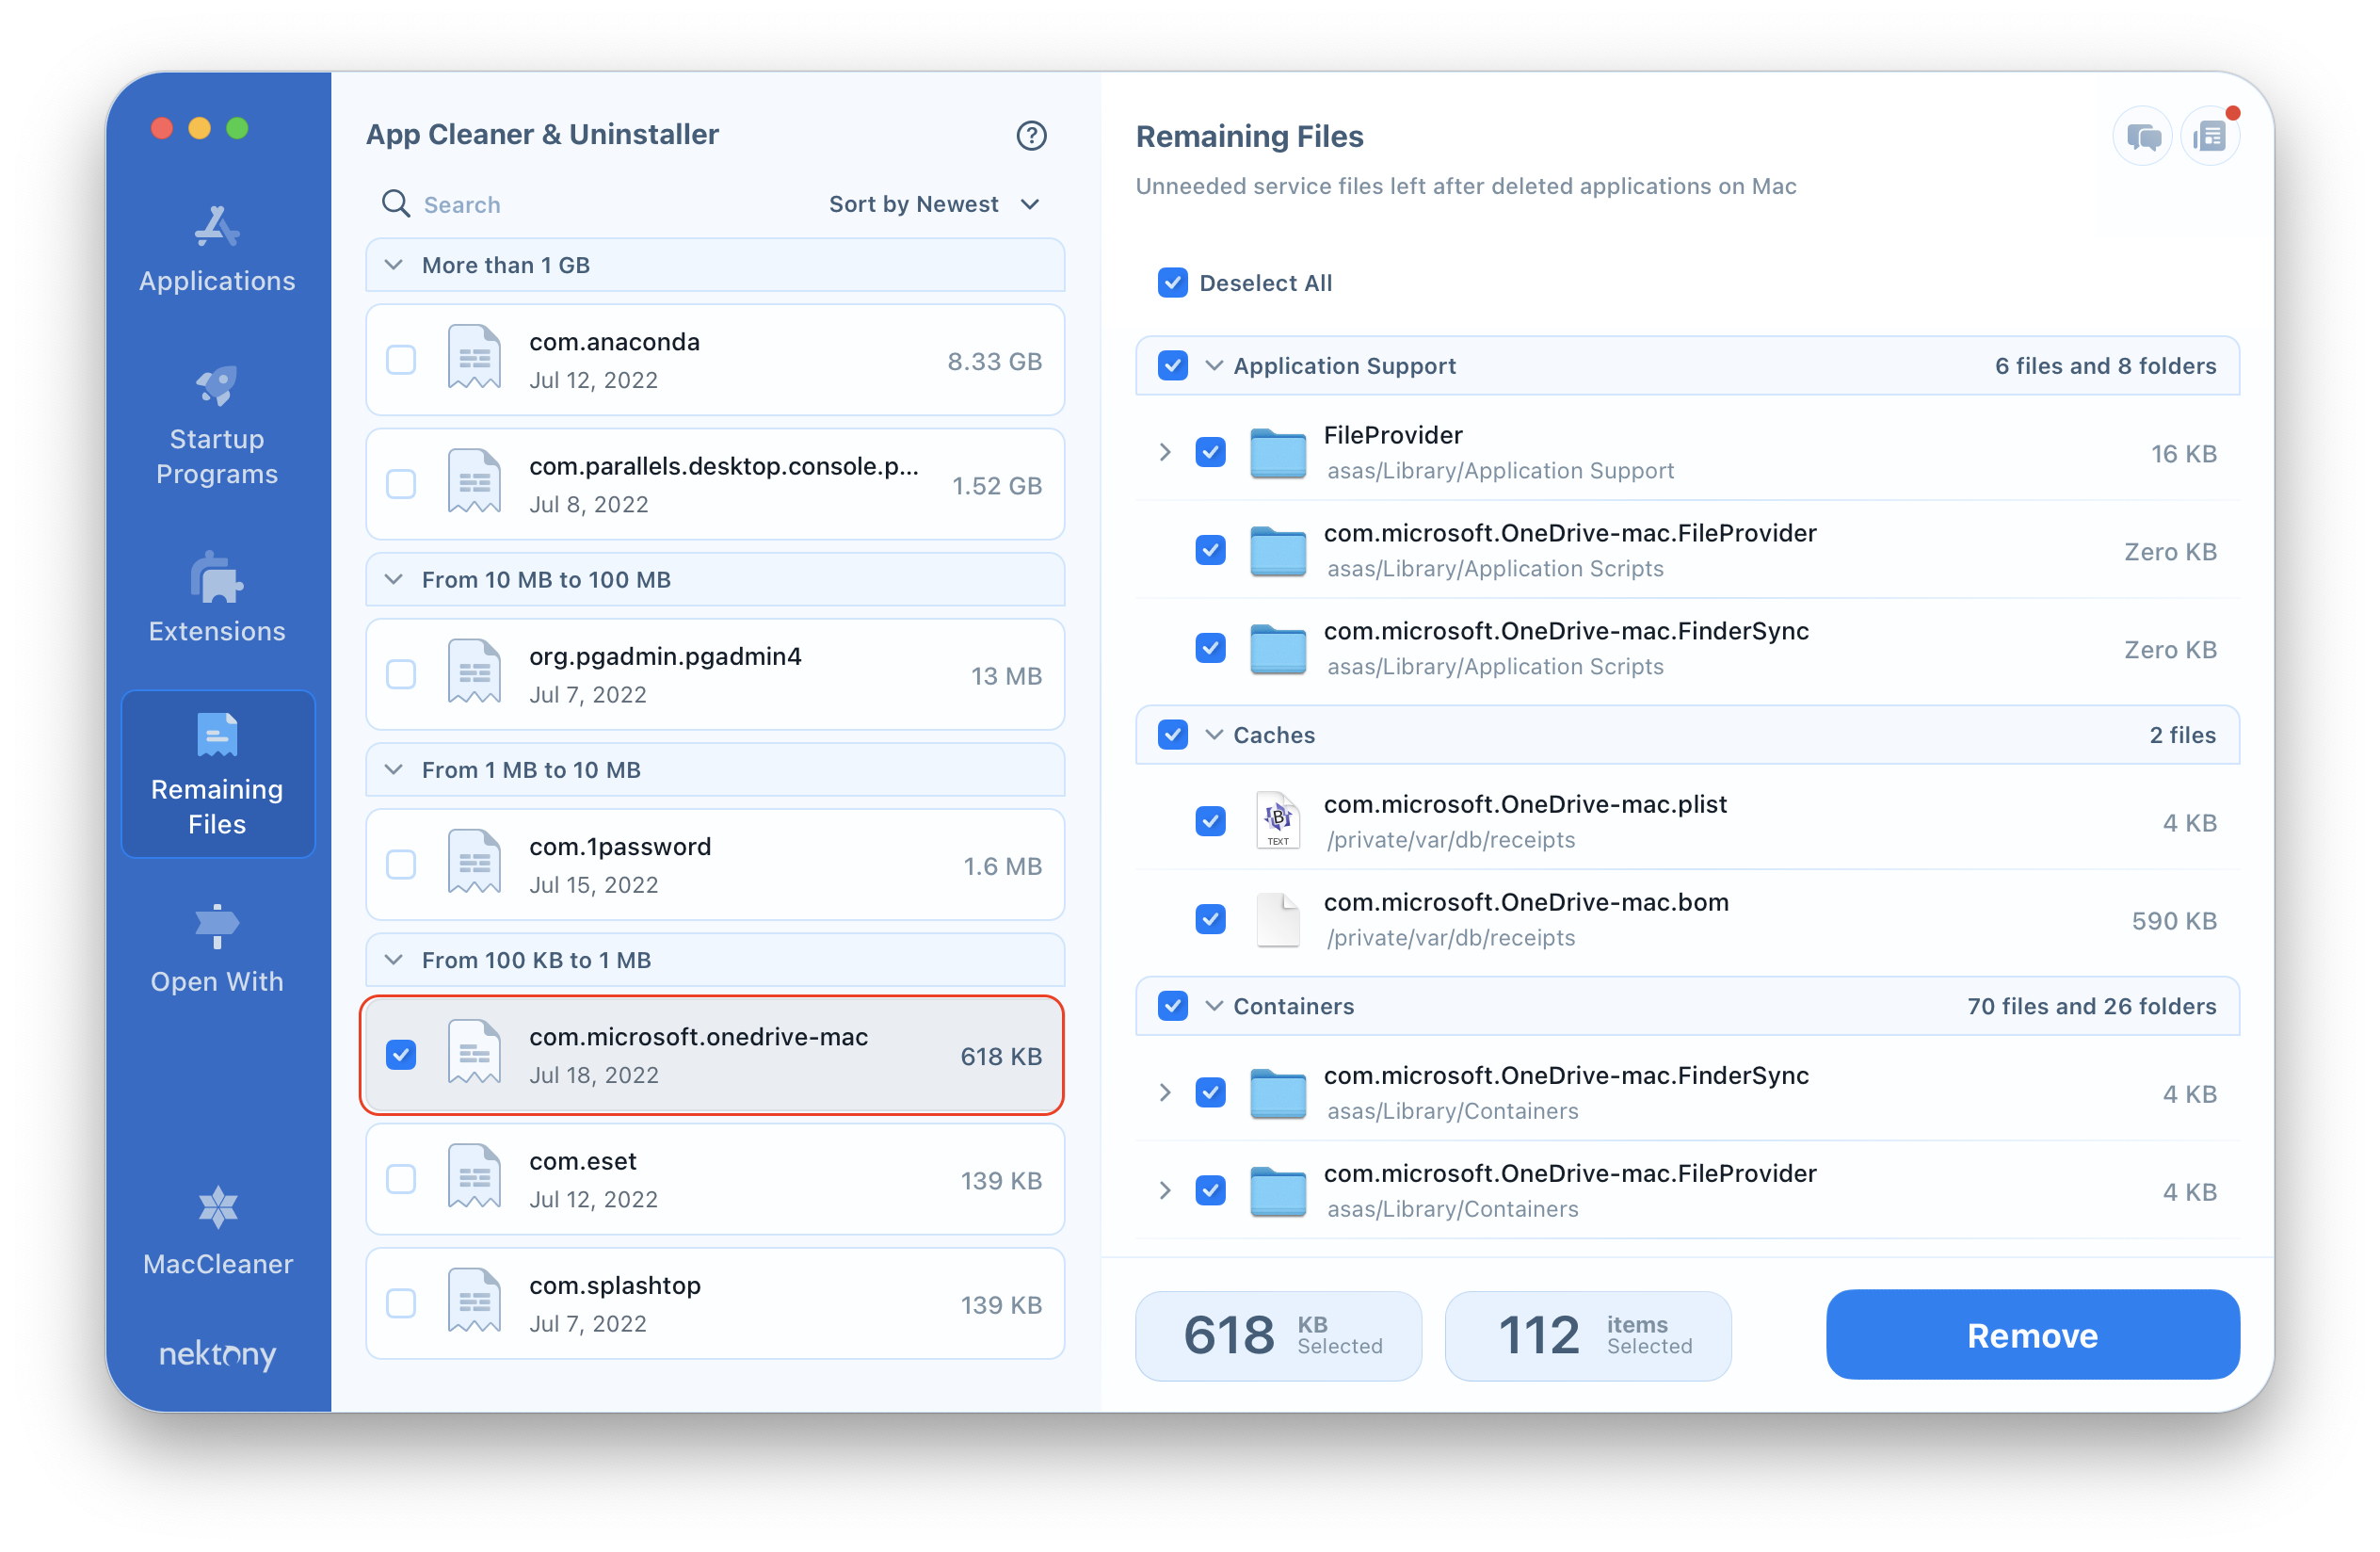Select the Open With sidebar icon
Image resolution: width=2380 pixels, height=1552 pixels.
[215, 929]
